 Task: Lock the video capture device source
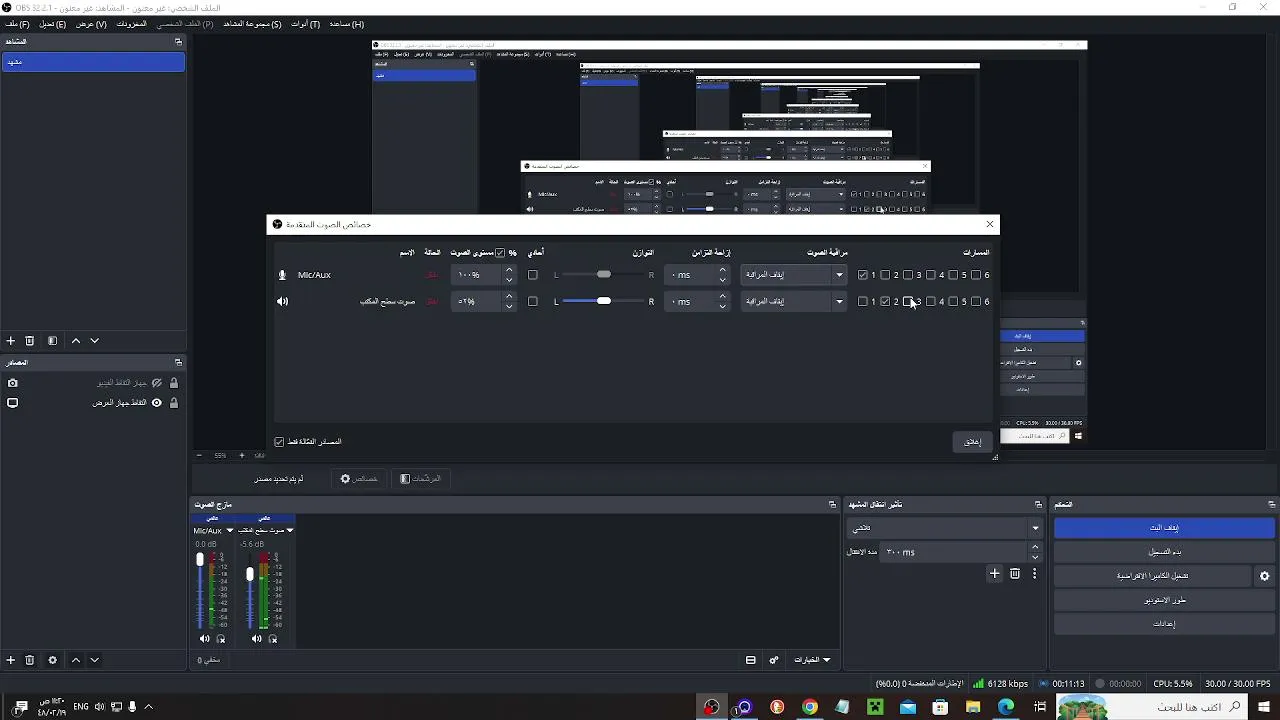174,383
